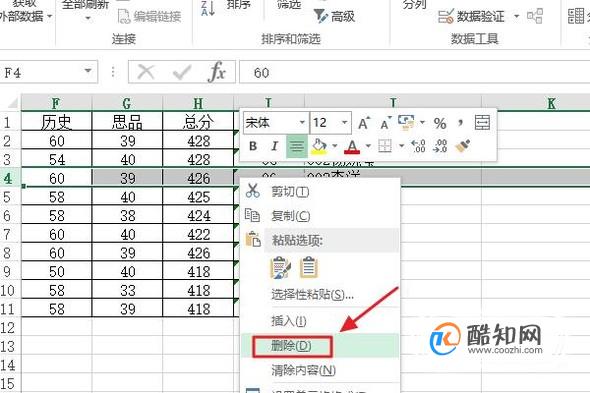Open the 宋体 font name dropdown
The width and height of the screenshot is (590, 393).
tap(302, 123)
